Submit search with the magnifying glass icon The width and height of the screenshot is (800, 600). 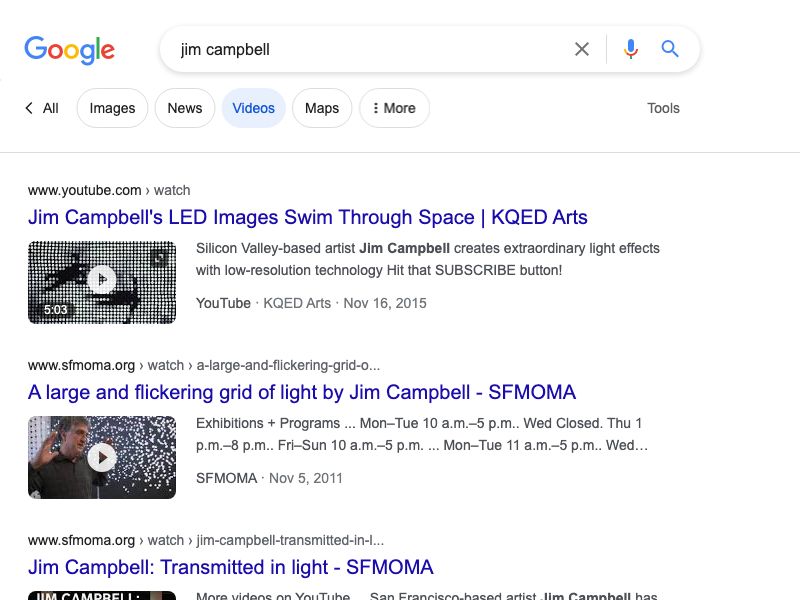(670, 49)
